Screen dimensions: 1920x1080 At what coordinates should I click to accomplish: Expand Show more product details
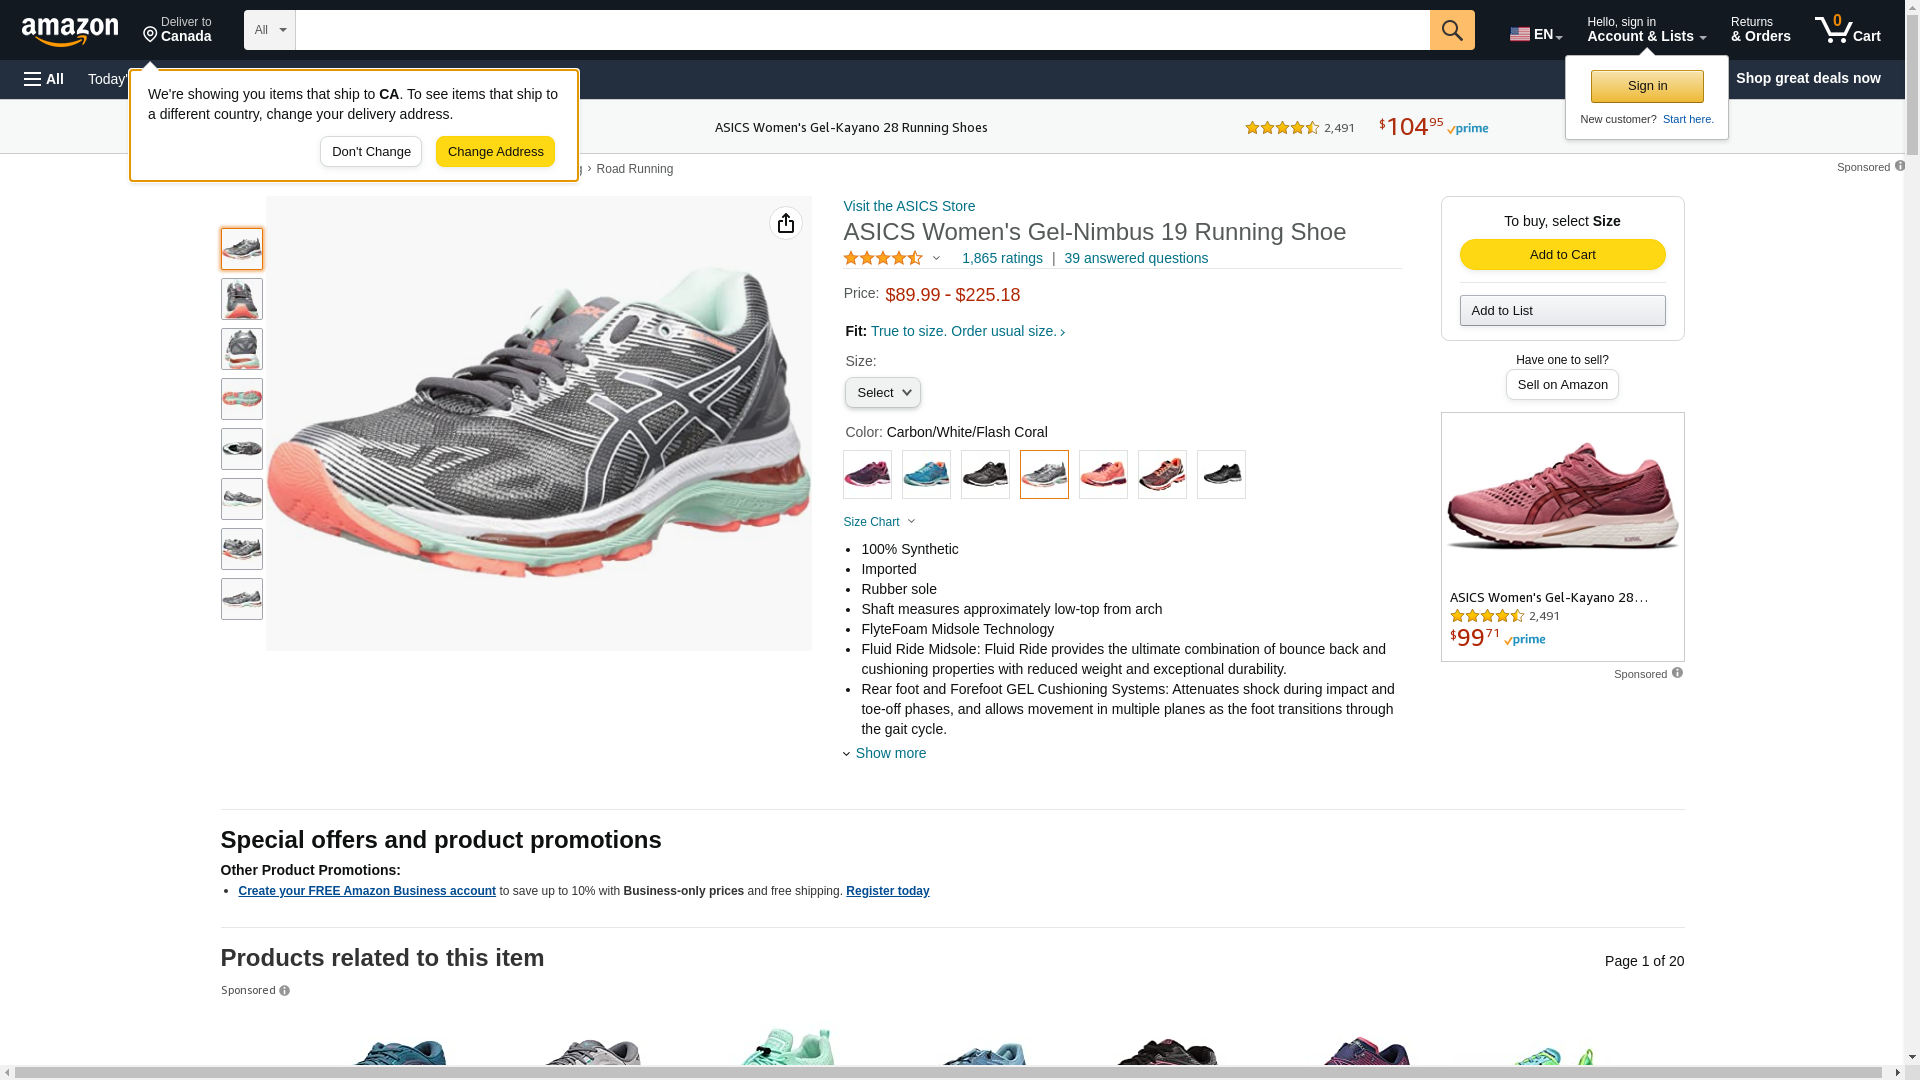(x=889, y=753)
